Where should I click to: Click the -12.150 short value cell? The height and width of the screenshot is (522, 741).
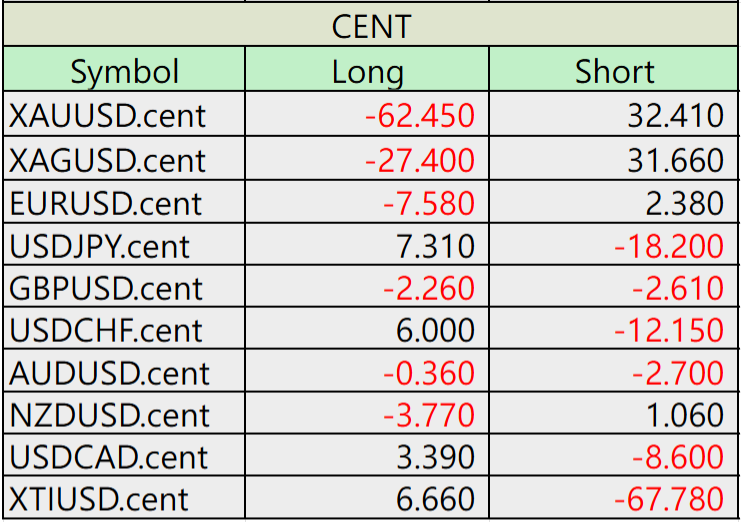[613, 328]
